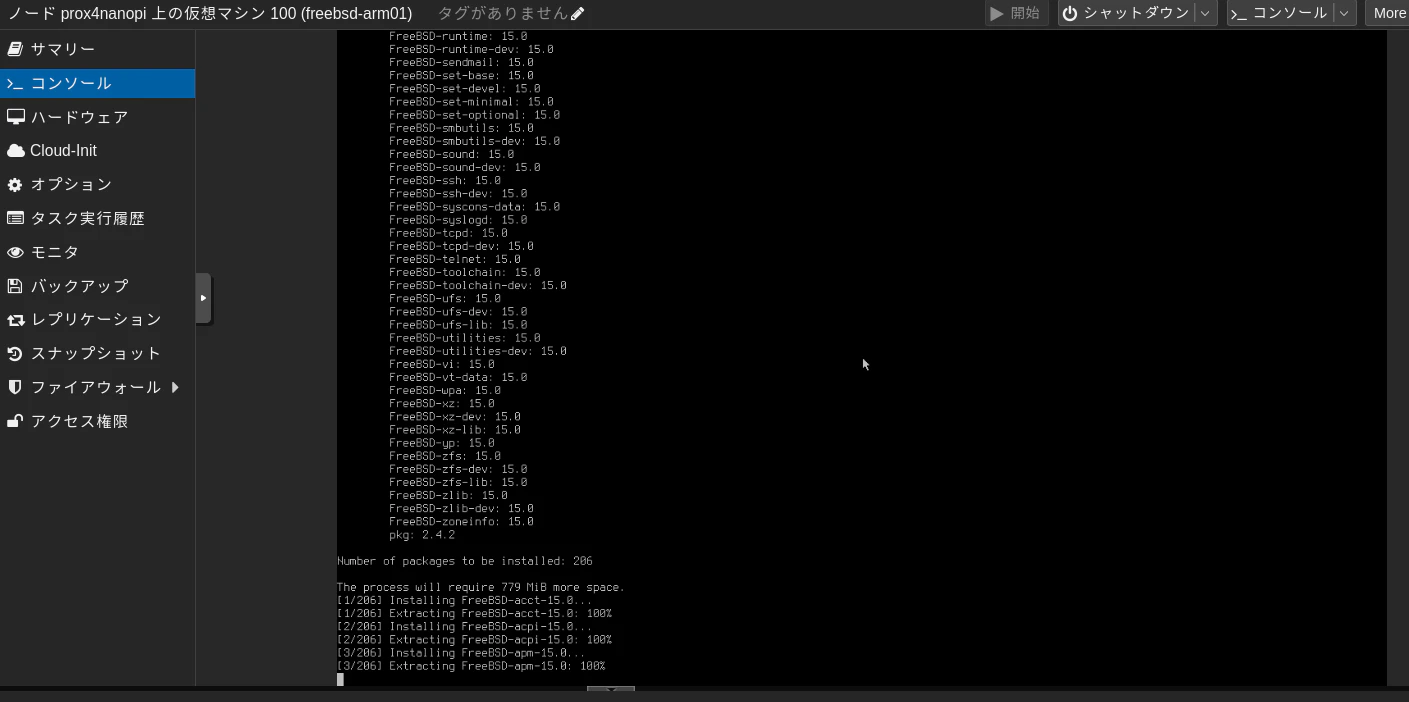This screenshot has height=702, width=1409.
Task: Click the 'FreeBSD-zoneinfo: 15.0' line
Action: point(461,522)
